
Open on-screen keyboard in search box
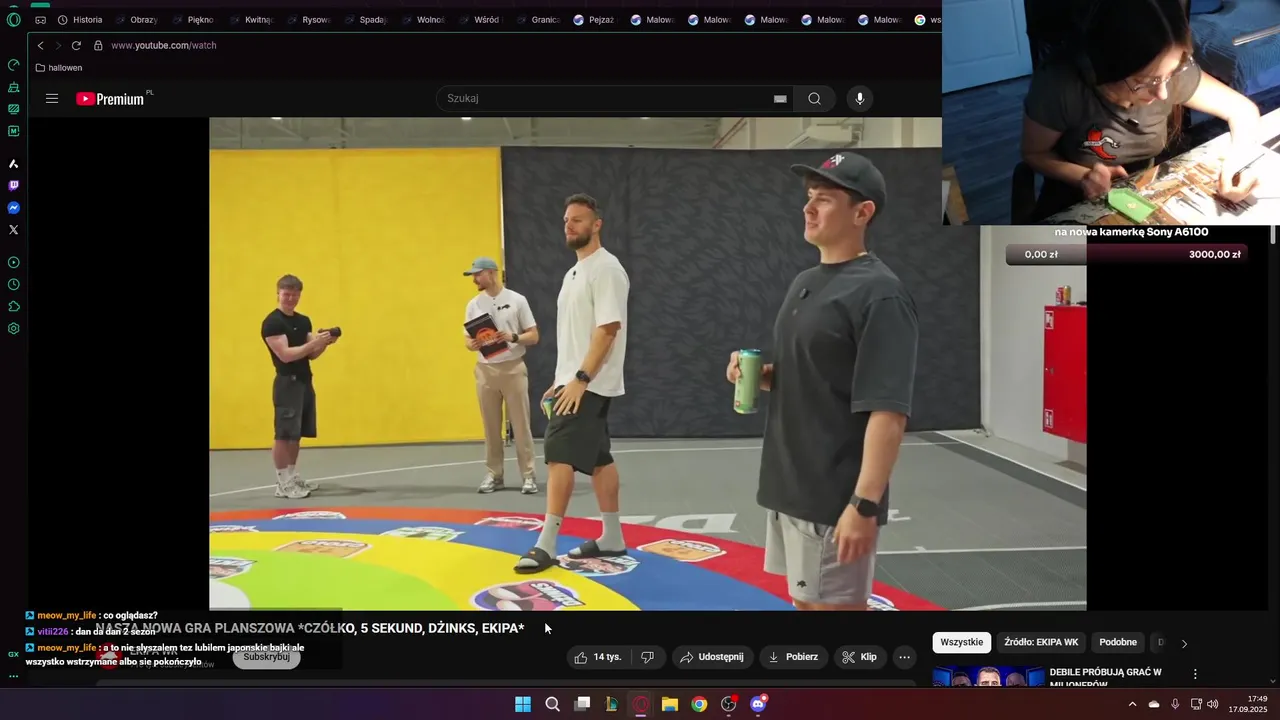(x=780, y=99)
